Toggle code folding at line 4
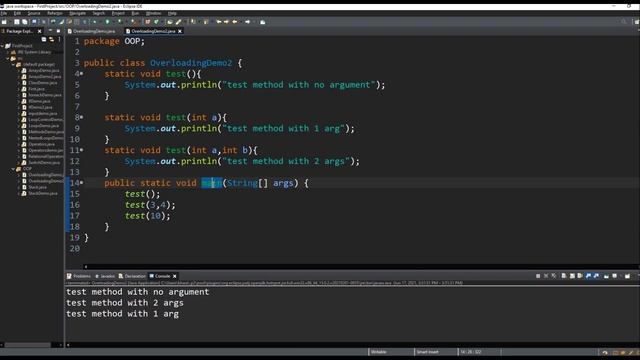Screen dimensions: 640x360 [82, 74]
